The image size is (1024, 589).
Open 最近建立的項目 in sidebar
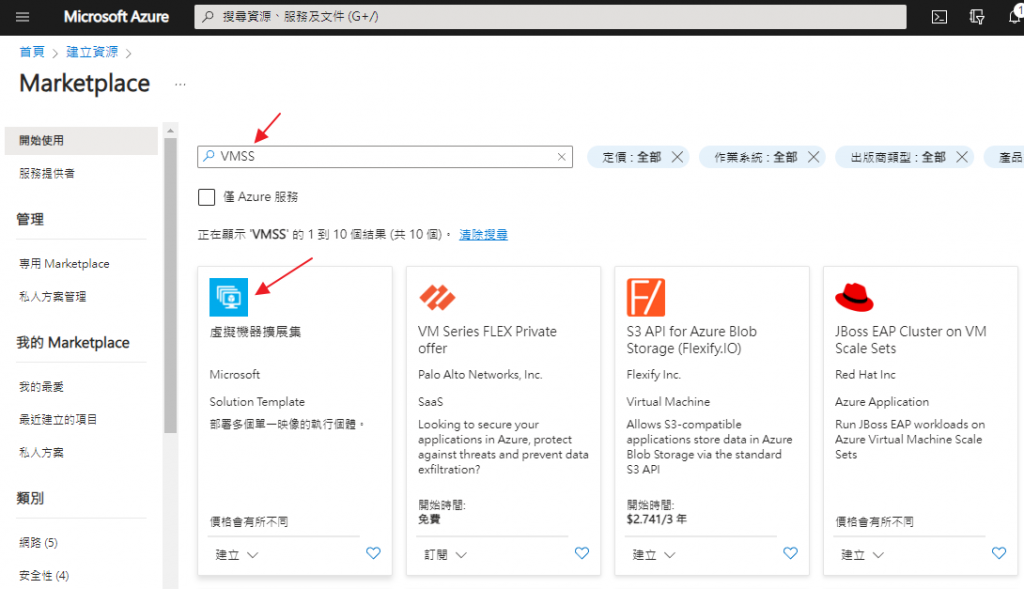[x=57, y=419]
